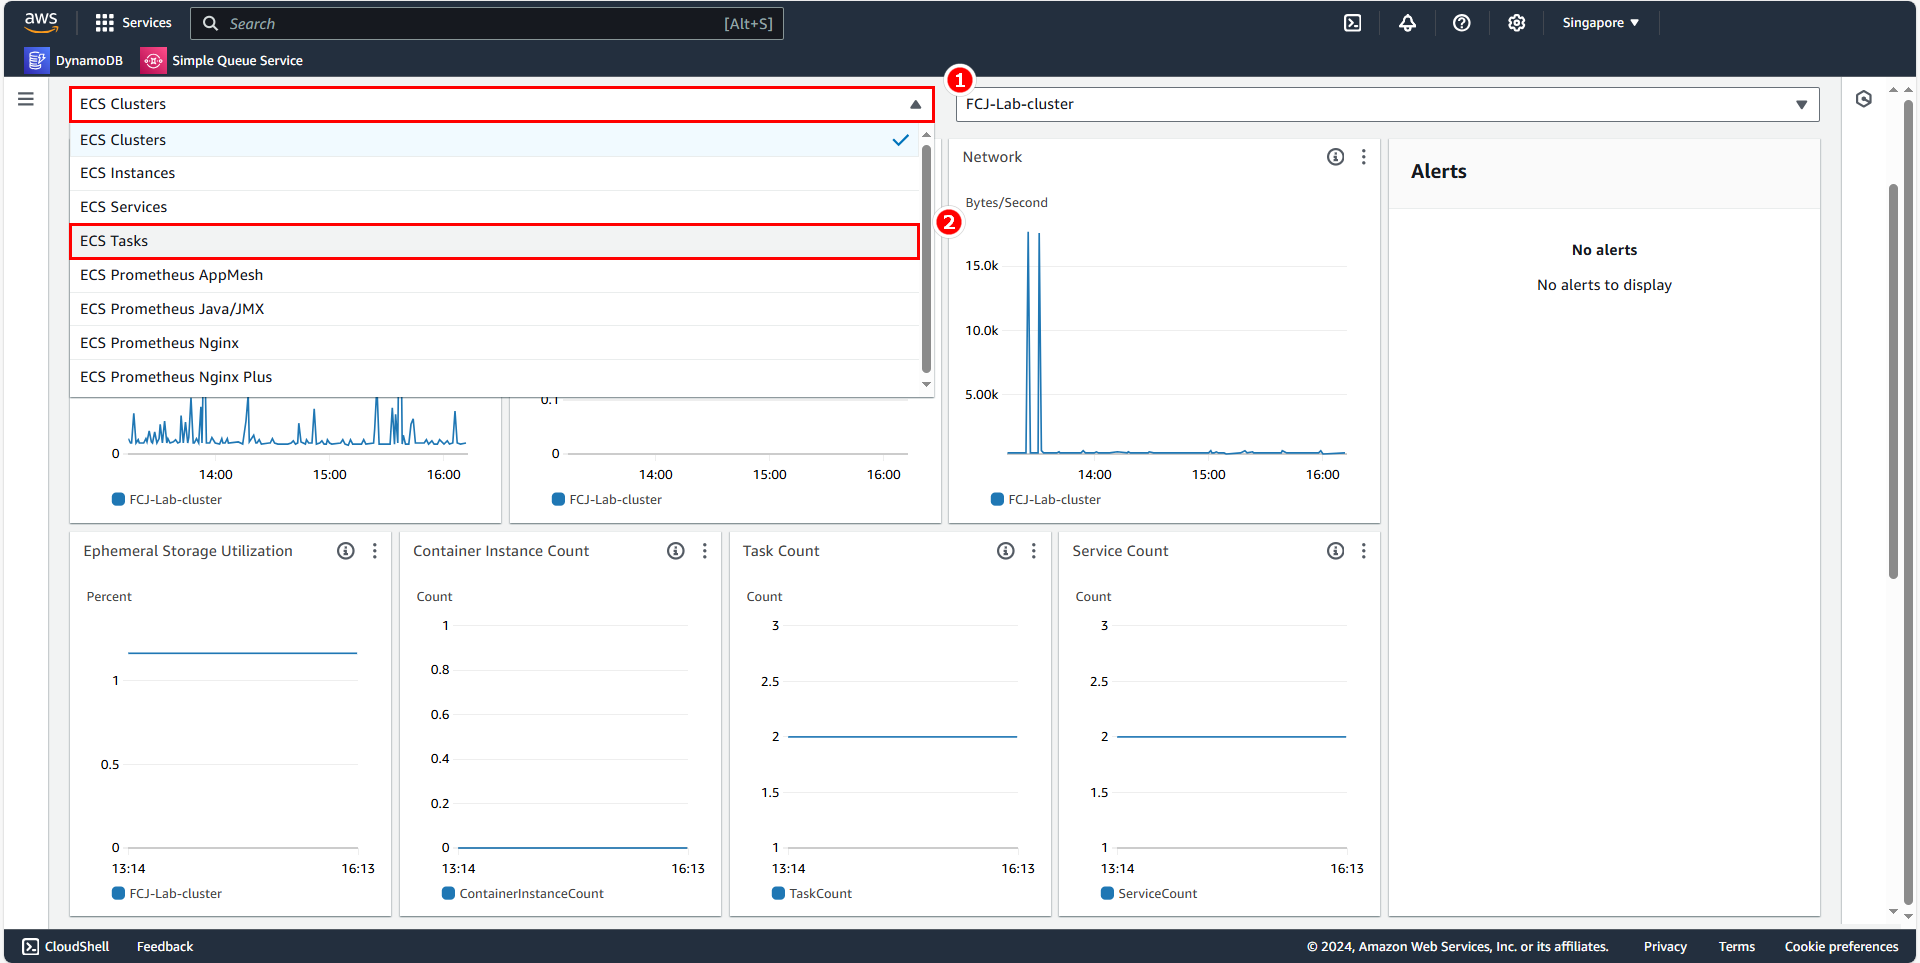Toggle ServiceCount legend series

tap(1149, 893)
